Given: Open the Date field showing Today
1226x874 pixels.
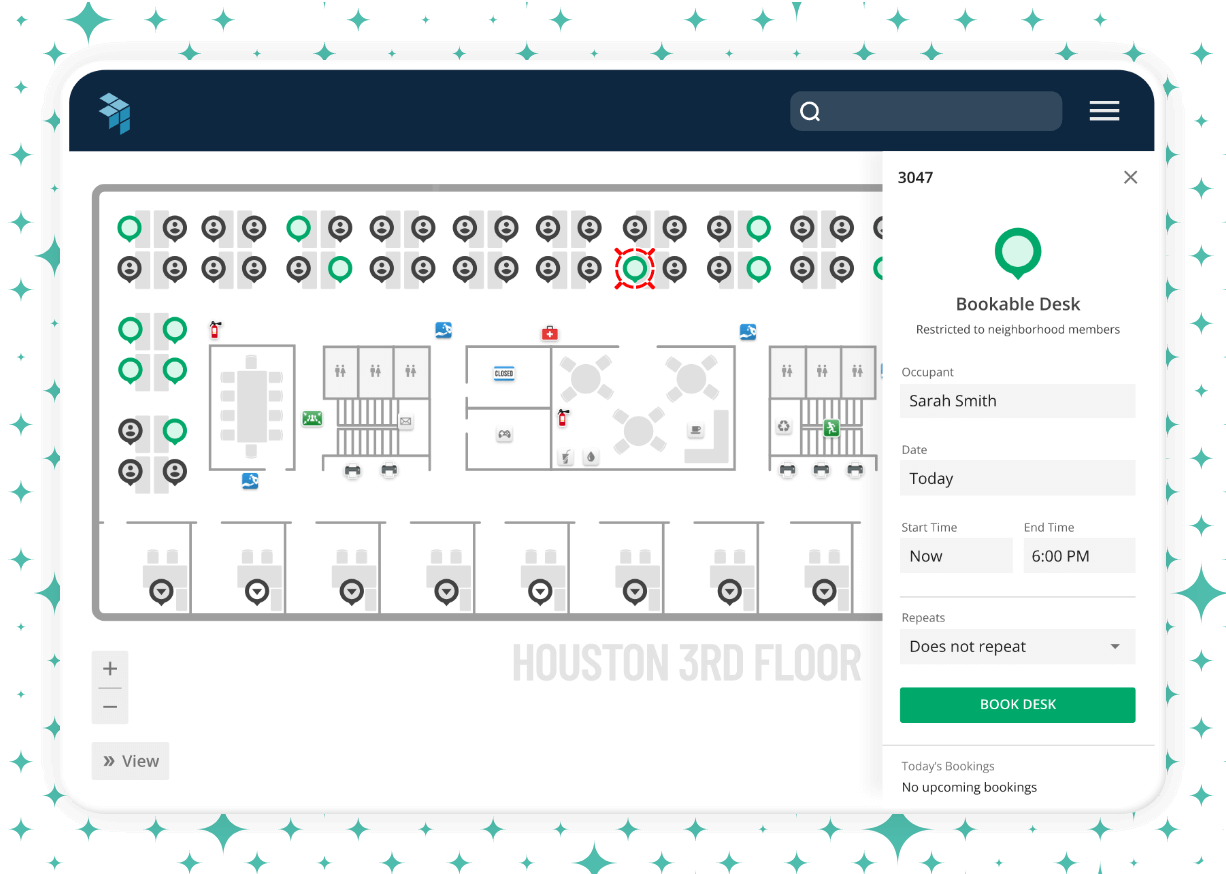Looking at the screenshot, I should pos(1018,478).
